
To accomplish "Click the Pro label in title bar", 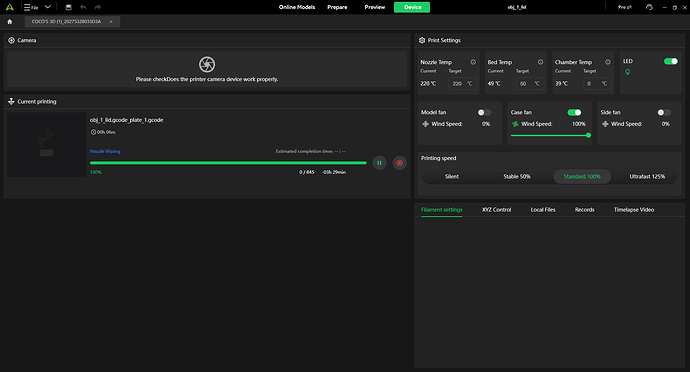I will point(624,7).
